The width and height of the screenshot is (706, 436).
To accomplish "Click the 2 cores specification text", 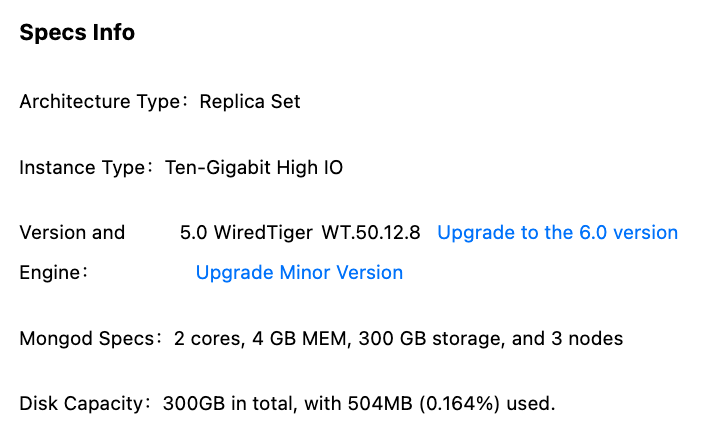I will pyautogui.click(x=207, y=338).
